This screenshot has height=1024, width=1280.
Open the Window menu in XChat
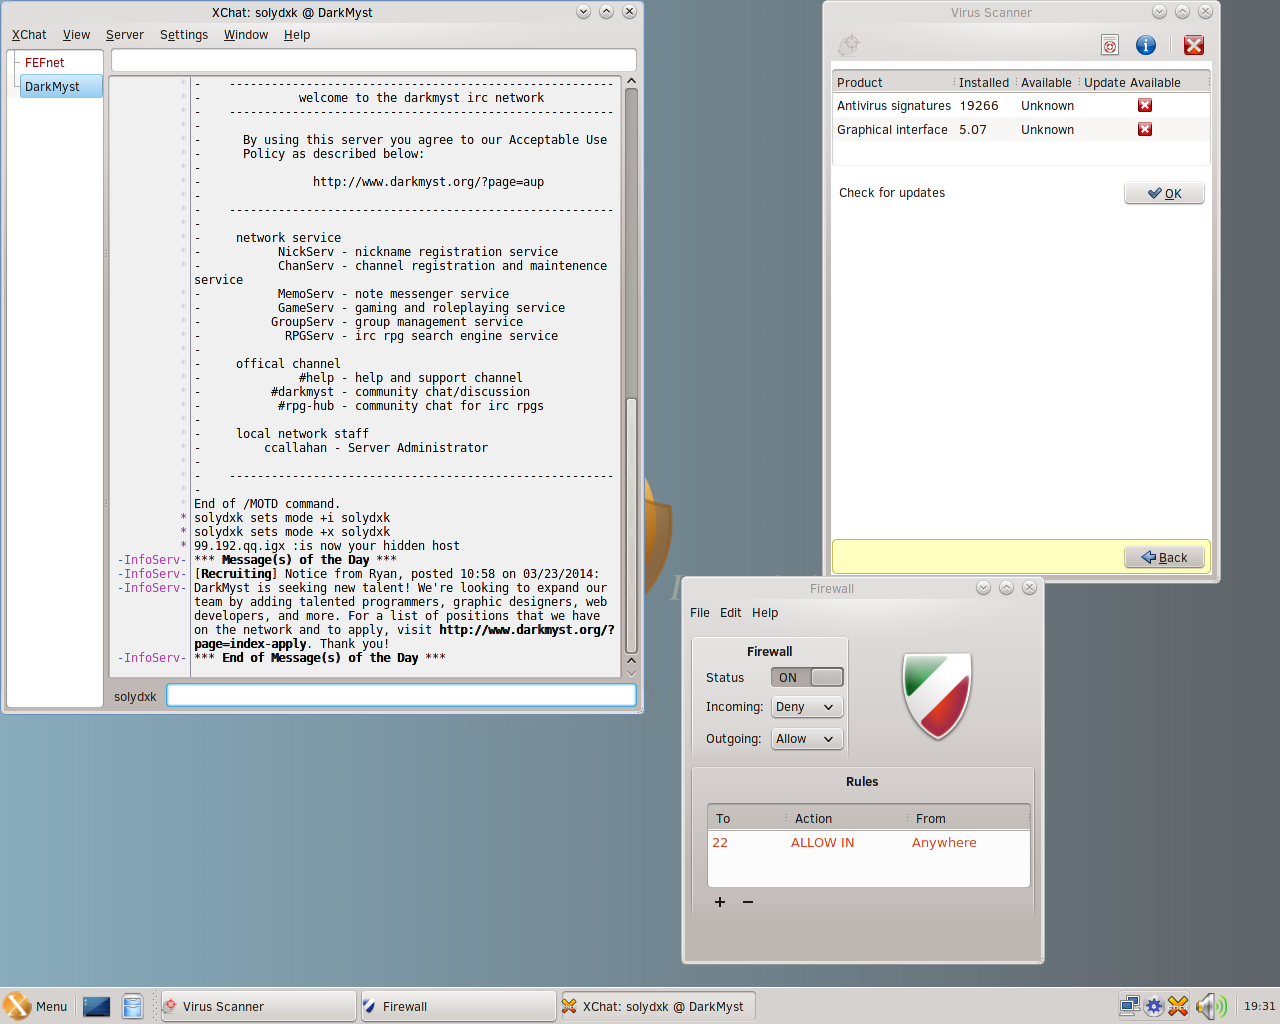click(246, 35)
